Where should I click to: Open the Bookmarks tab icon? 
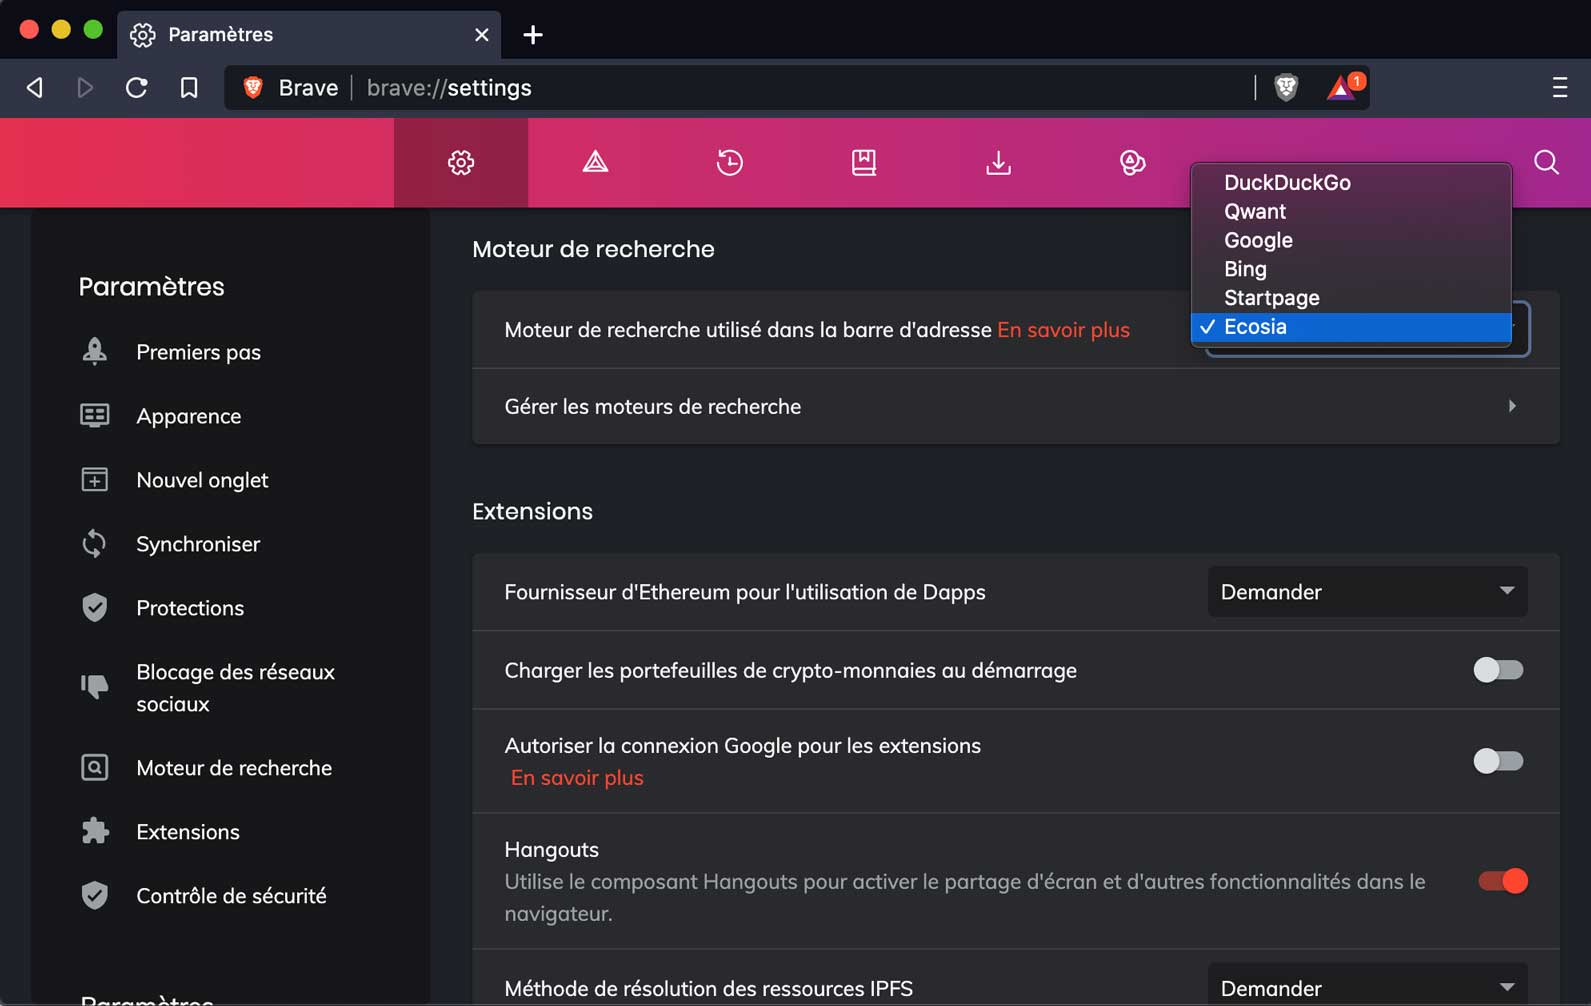pyautogui.click(x=864, y=163)
